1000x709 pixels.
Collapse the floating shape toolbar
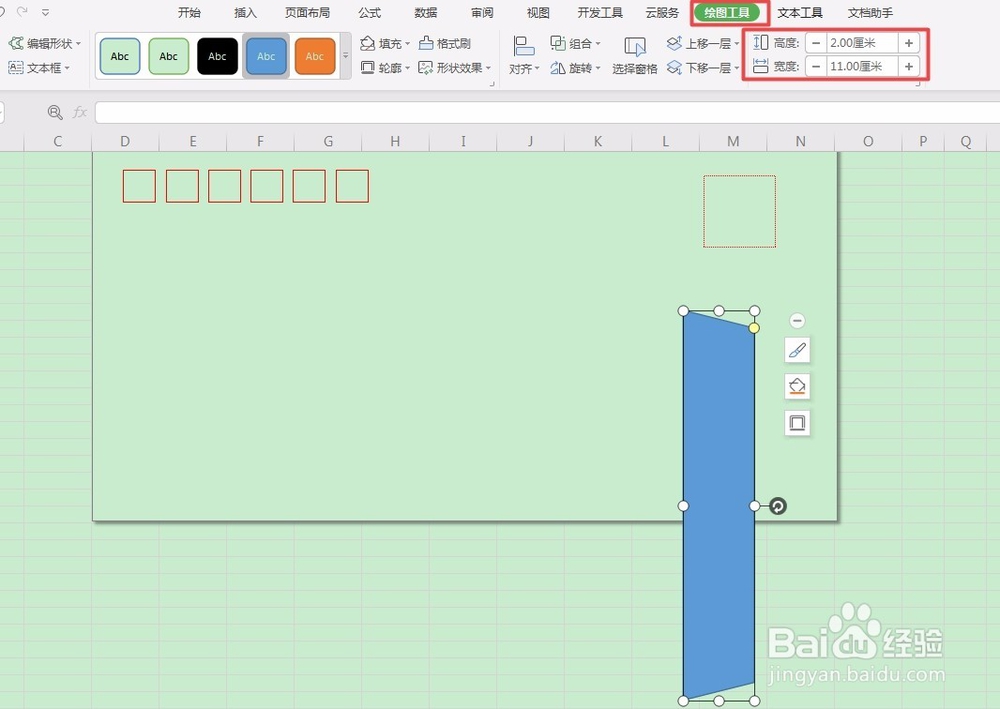coord(797,321)
